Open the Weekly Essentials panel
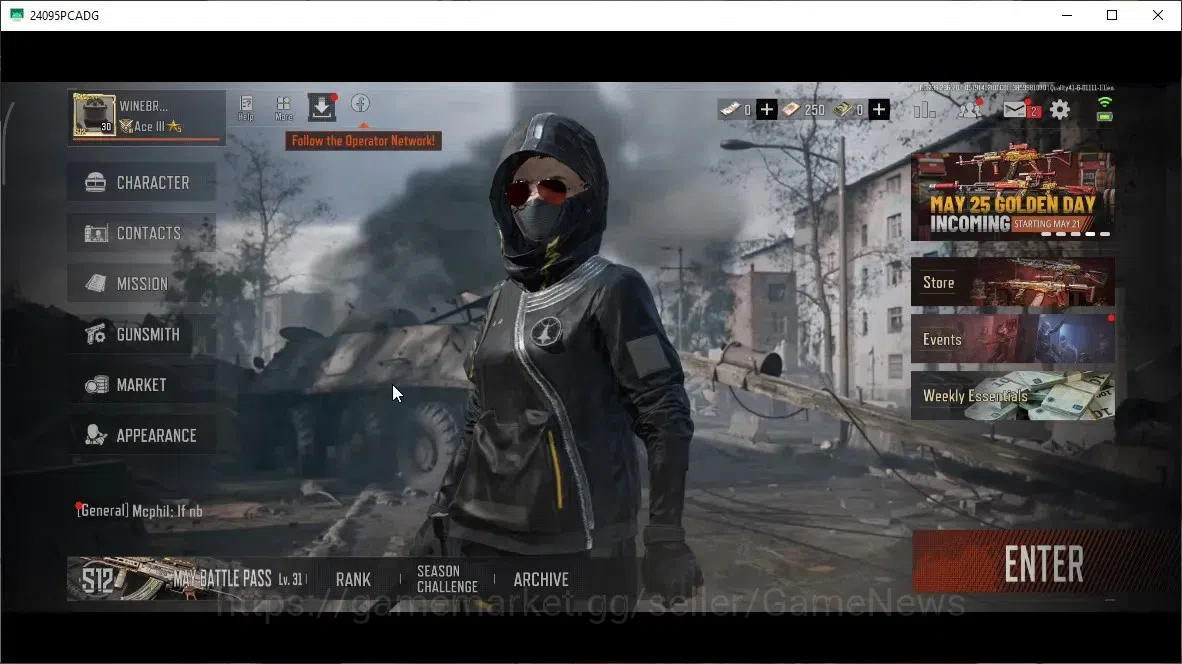 tap(1012, 396)
